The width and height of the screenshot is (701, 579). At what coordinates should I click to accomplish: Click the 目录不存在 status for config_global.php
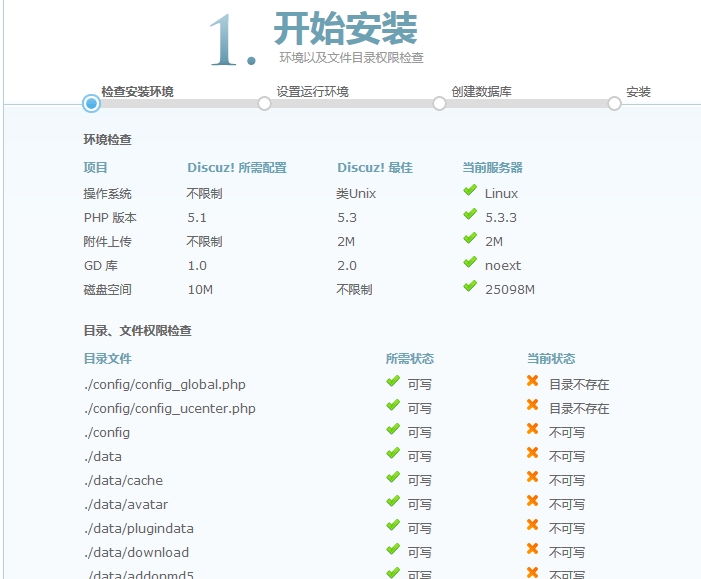[x=579, y=385]
